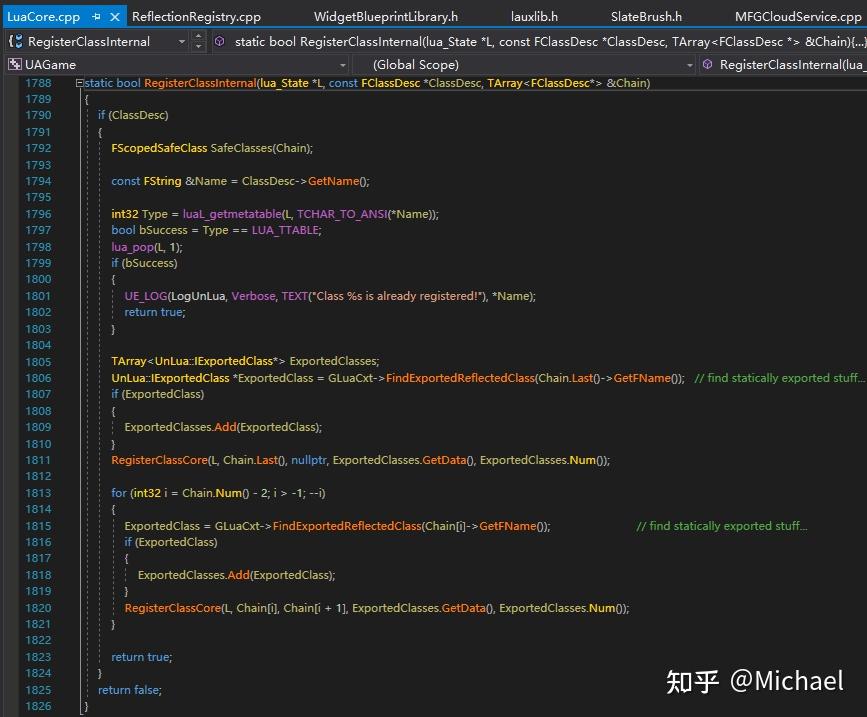Click the purple cube icon before static bool
Screen dimensions: 867x717
click(x=220, y=41)
